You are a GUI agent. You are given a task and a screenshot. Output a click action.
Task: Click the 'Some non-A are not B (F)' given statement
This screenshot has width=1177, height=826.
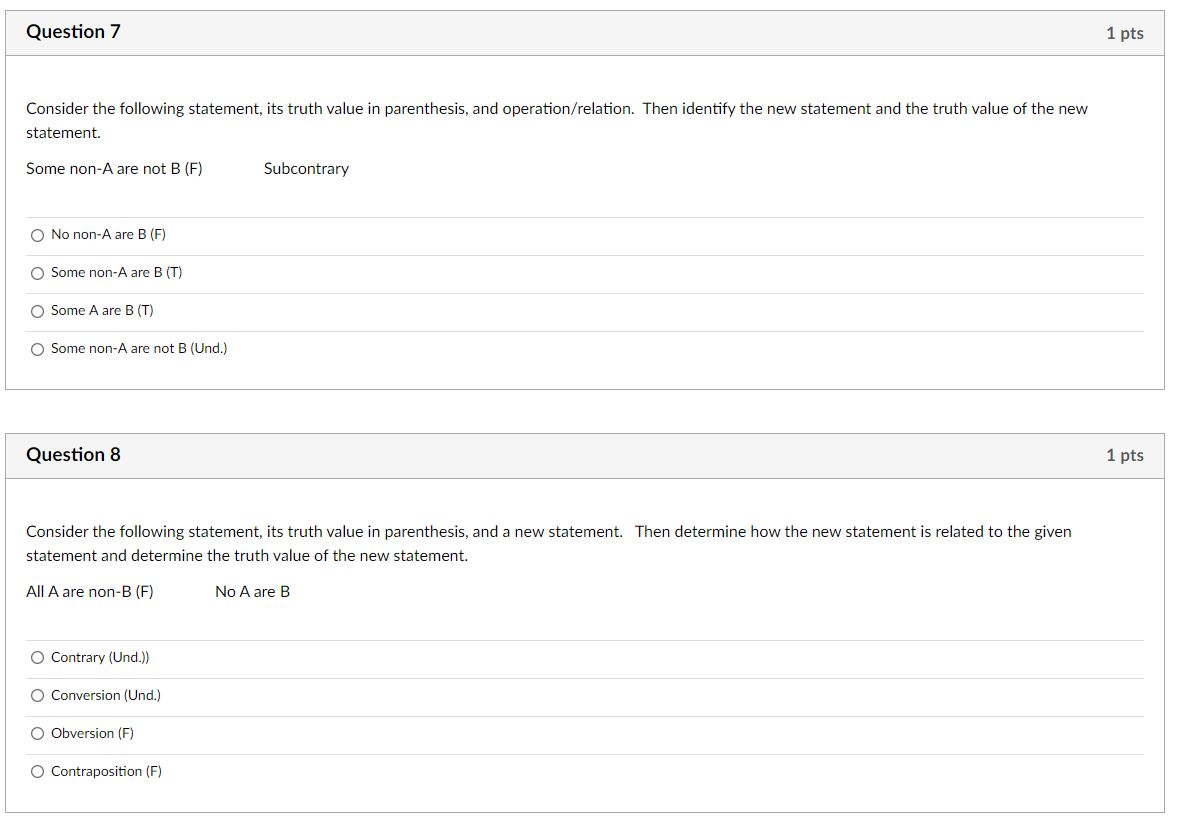pyautogui.click(x=114, y=169)
